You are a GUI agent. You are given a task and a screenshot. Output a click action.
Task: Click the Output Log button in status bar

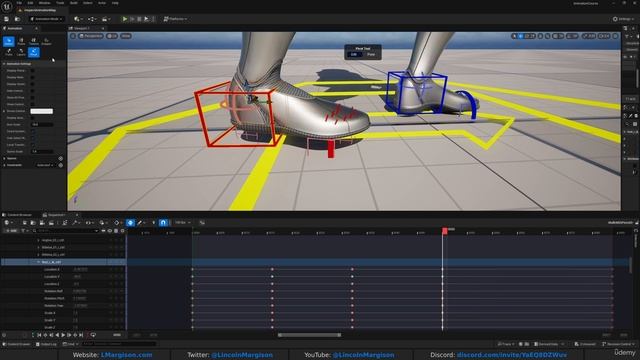(x=46, y=344)
